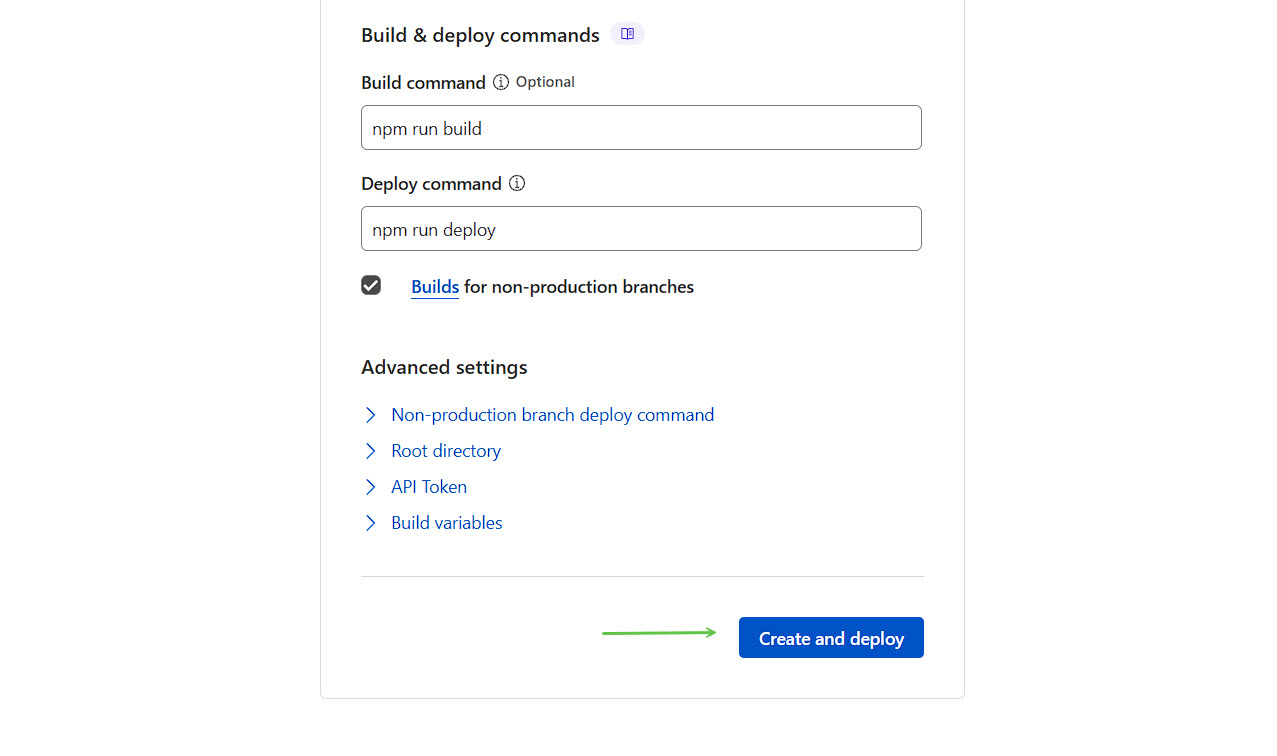This screenshot has width=1277, height=756.
Task: Click the info icon beside Deploy command
Action: click(x=517, y=183)
